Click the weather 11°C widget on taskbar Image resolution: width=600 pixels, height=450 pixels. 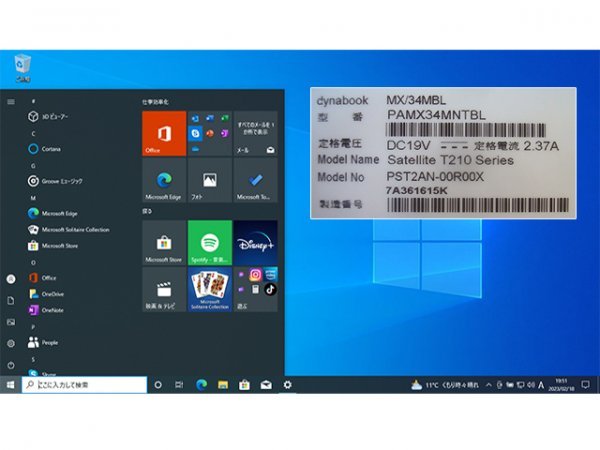444,385
